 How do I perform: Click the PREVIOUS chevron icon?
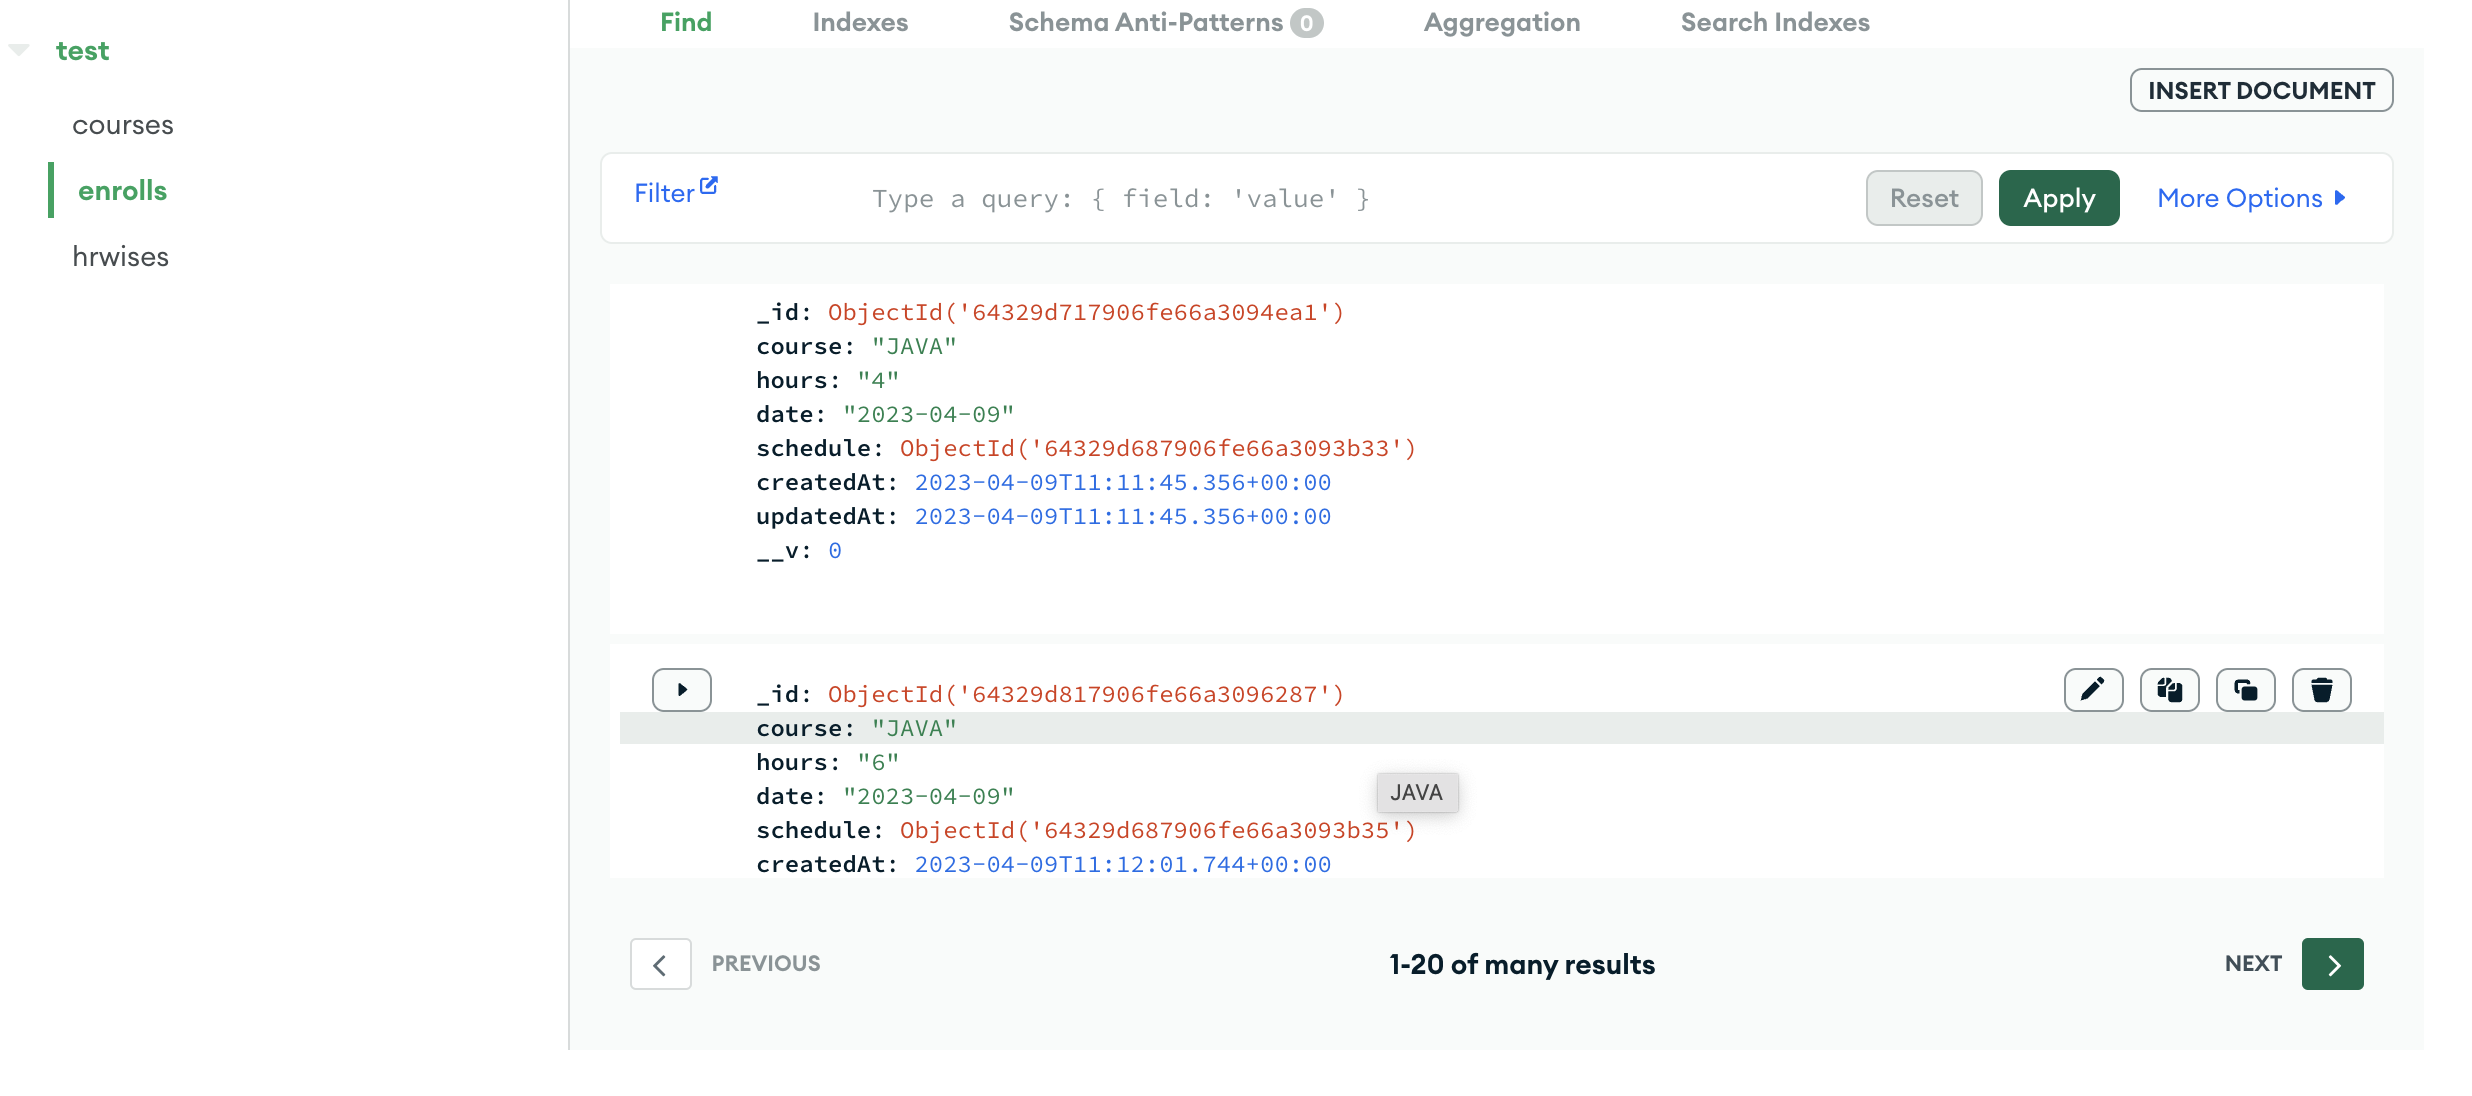pyautogui.click(x=660, y=963)
